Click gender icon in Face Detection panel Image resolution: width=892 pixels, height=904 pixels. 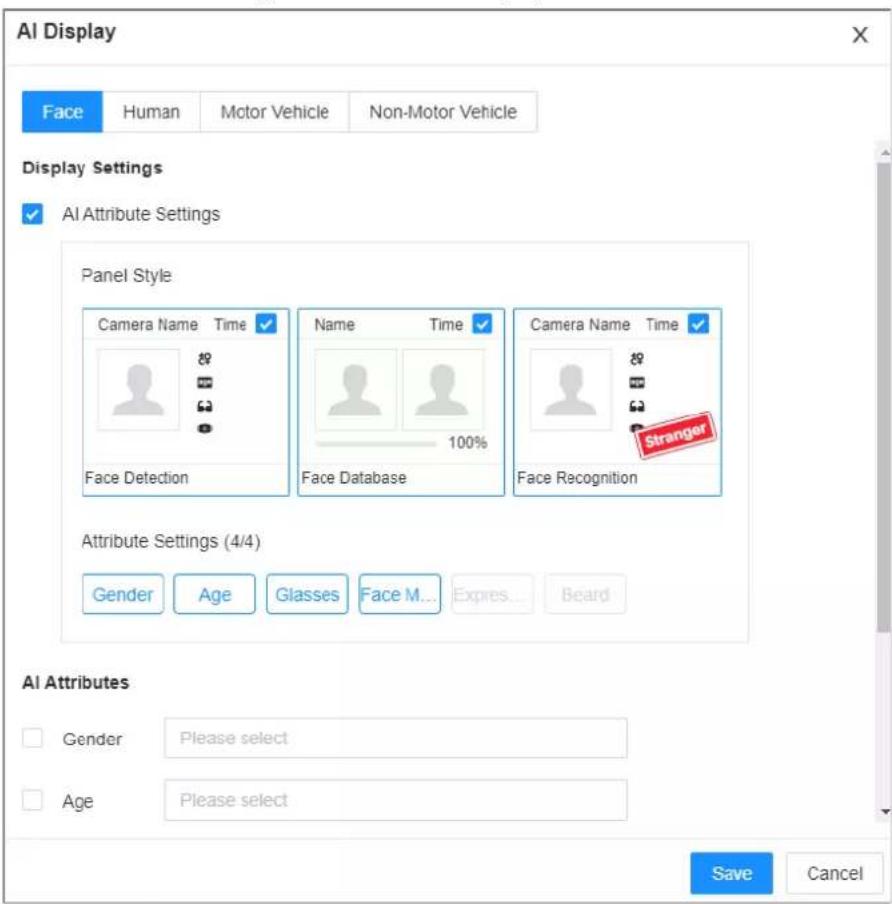pyautogui.click(x=205, y=359)
